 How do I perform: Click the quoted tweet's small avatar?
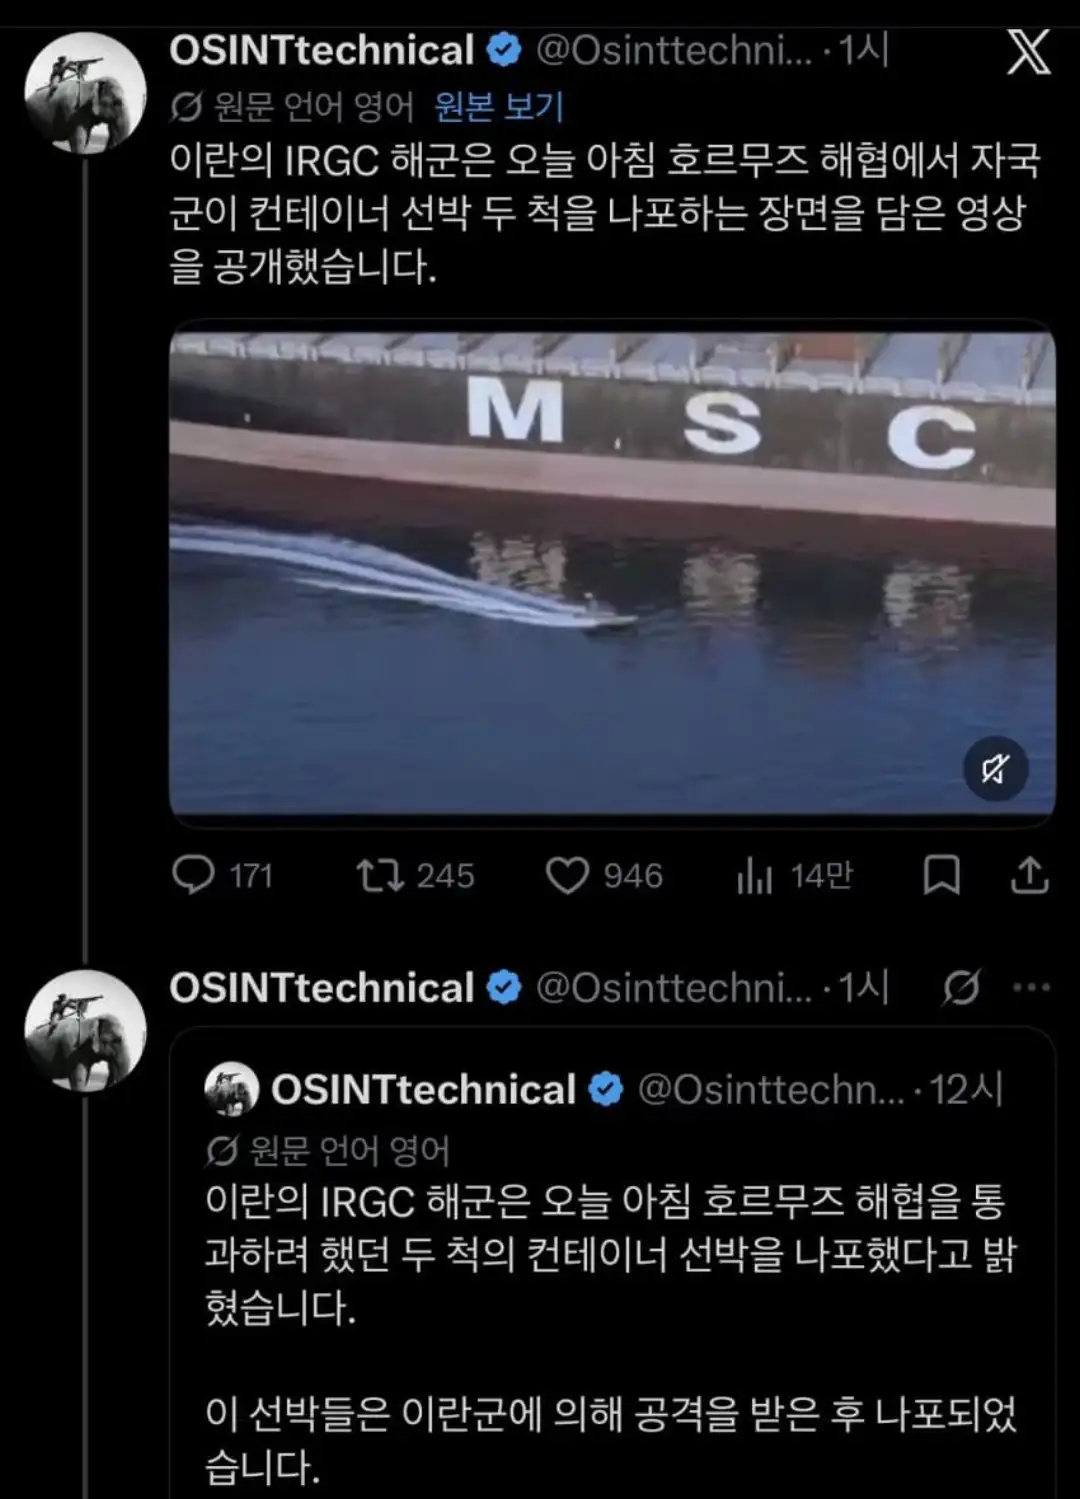point(232,1089)
